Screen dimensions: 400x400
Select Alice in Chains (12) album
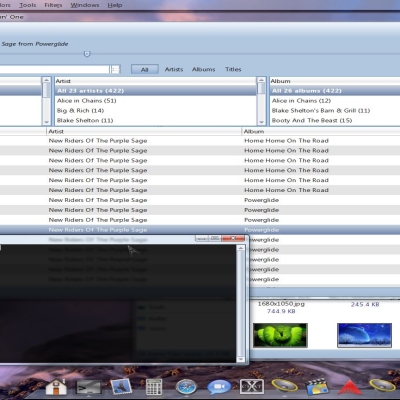(335, 101)
